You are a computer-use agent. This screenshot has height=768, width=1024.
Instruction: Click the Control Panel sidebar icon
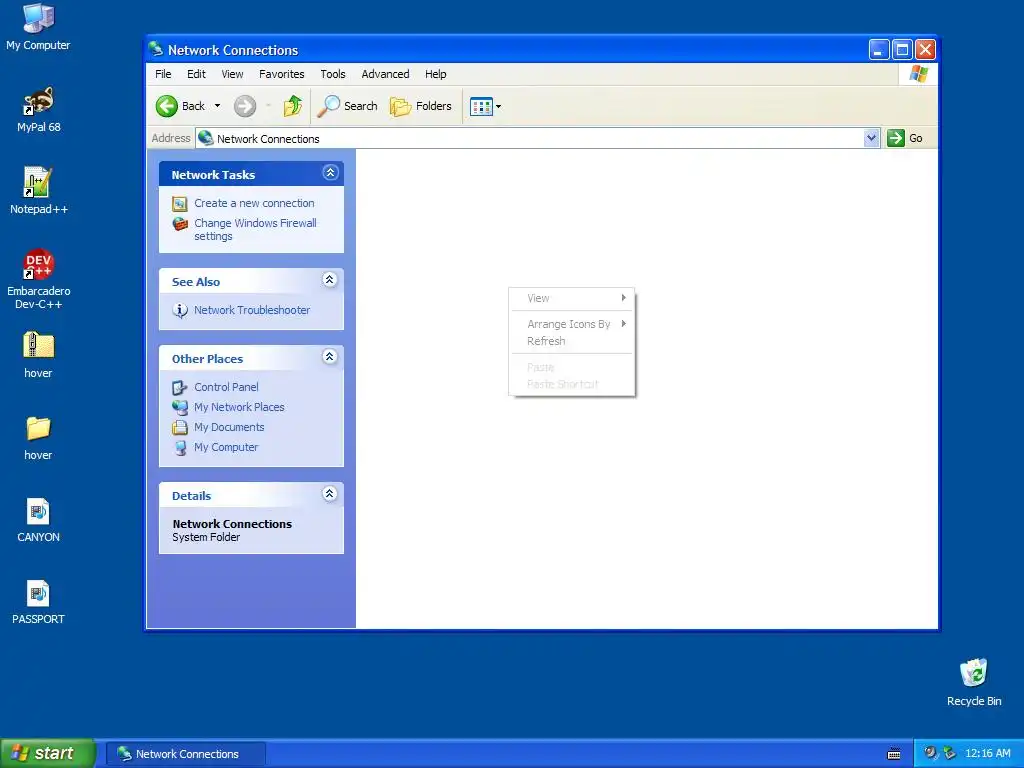coord(180,388)
